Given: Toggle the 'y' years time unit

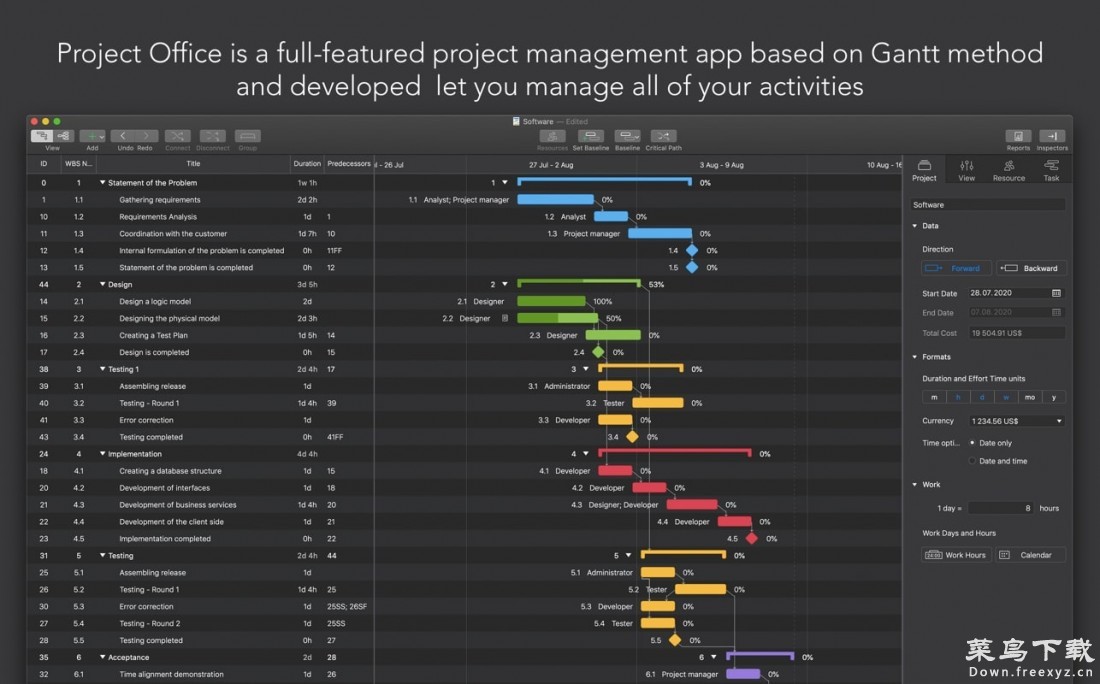Looking at the screenshot, I should point(1054,397).
